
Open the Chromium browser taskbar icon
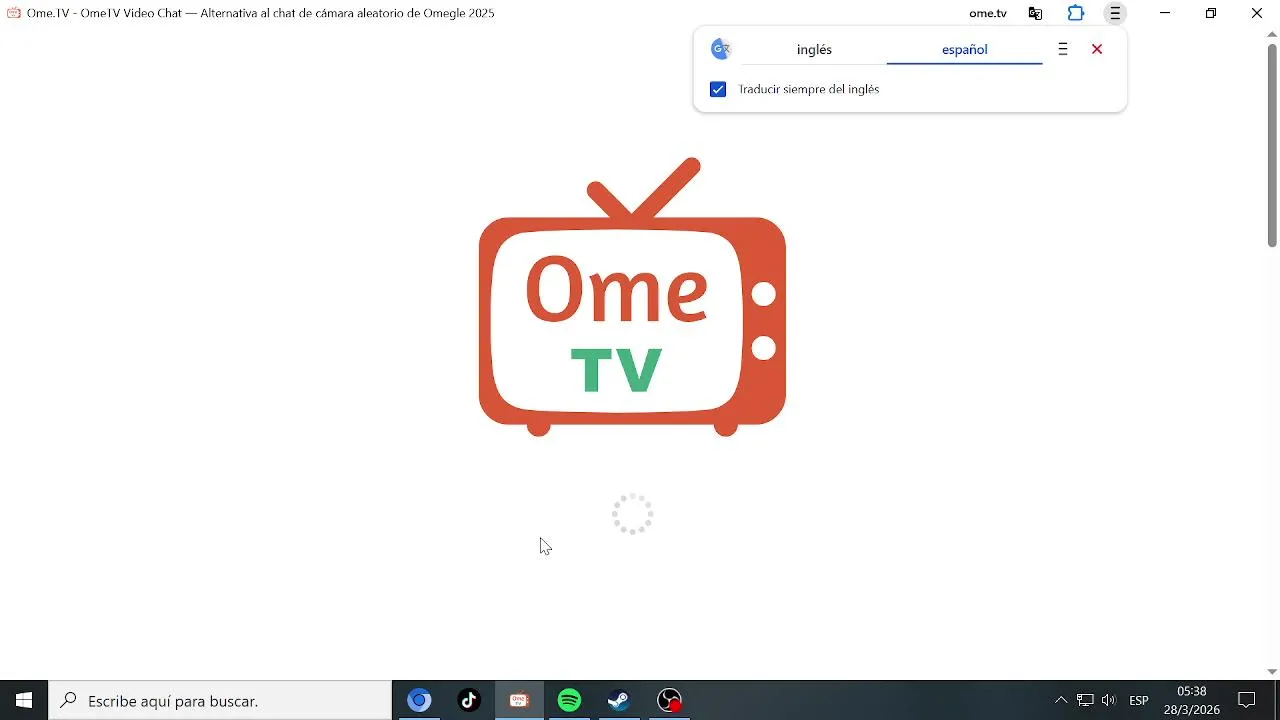(x=420, y=701)
